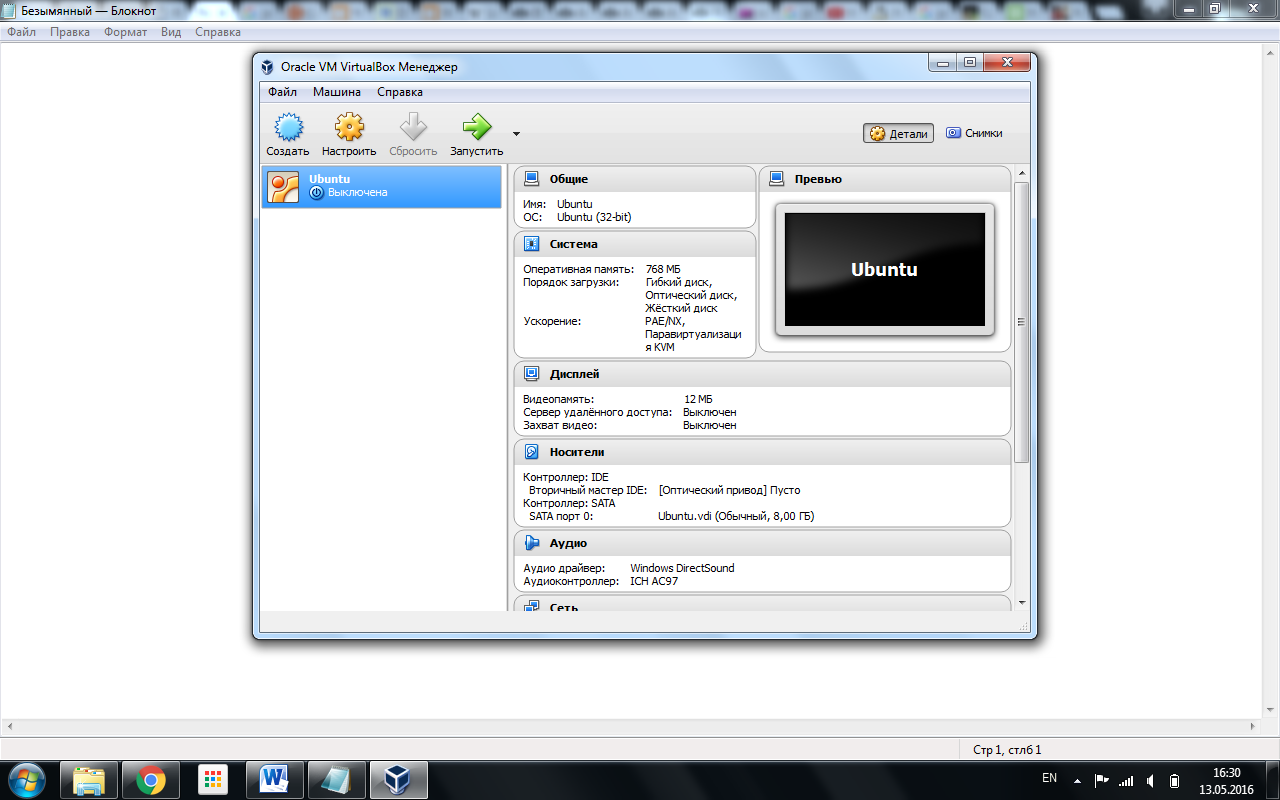The height and width of the screenshot is (800, 1280).
Task: Click the "Windows DirectSound" audio driver value
Action: pos(682,568)
